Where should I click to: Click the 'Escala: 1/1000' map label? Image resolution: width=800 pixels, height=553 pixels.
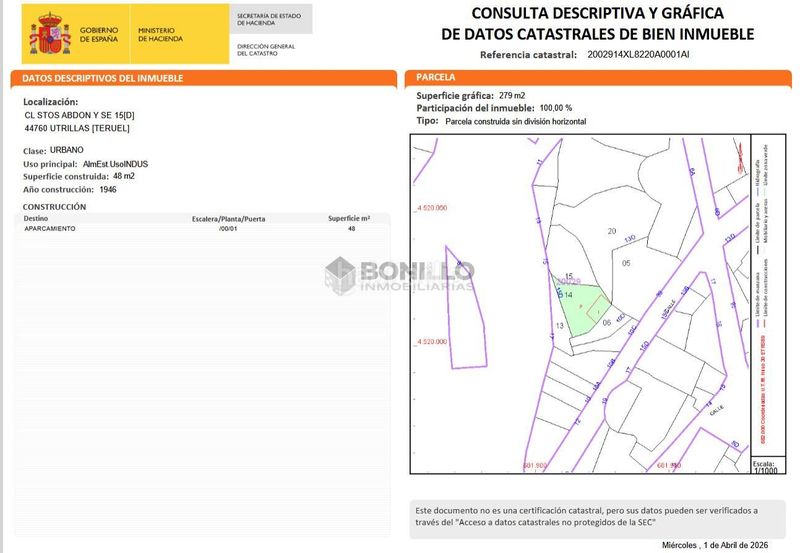[x=765, y=467]
